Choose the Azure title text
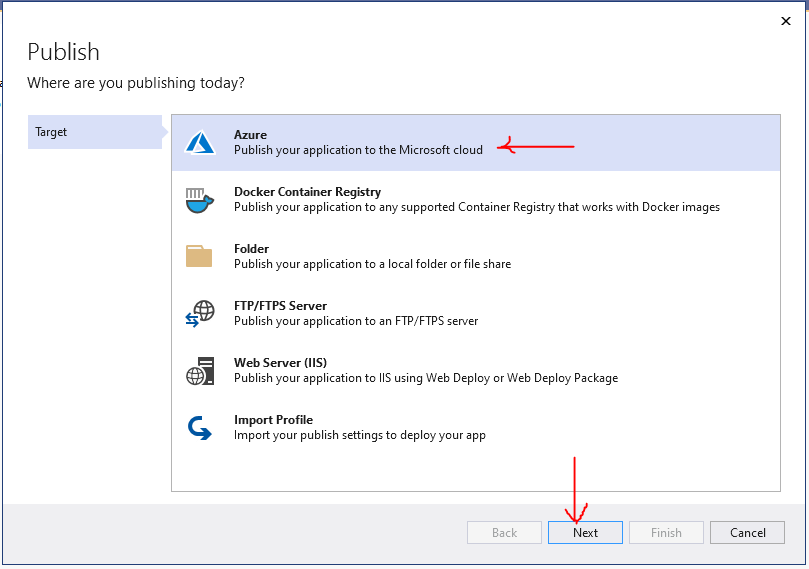Image resolution: width=809 pixels, height=569 pixels. [250, 135]
